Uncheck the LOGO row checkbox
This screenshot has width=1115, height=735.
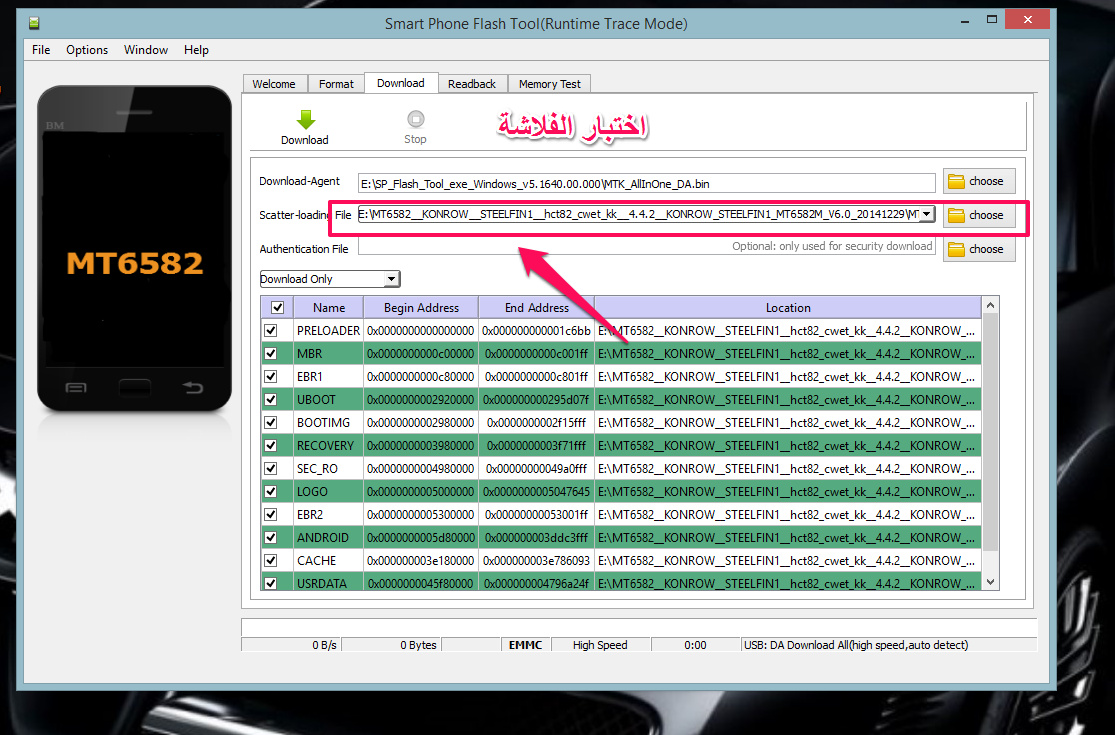coord(271,491)
